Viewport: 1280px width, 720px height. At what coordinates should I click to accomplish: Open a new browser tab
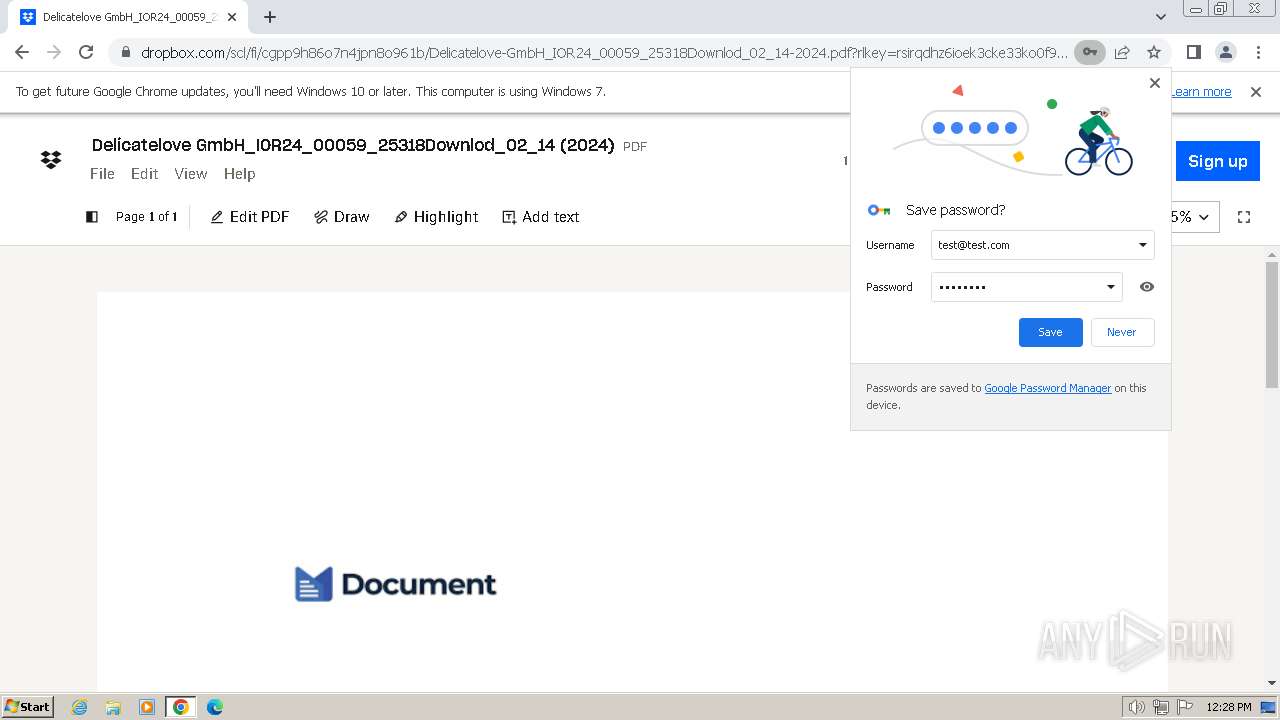tap(270, 17)
